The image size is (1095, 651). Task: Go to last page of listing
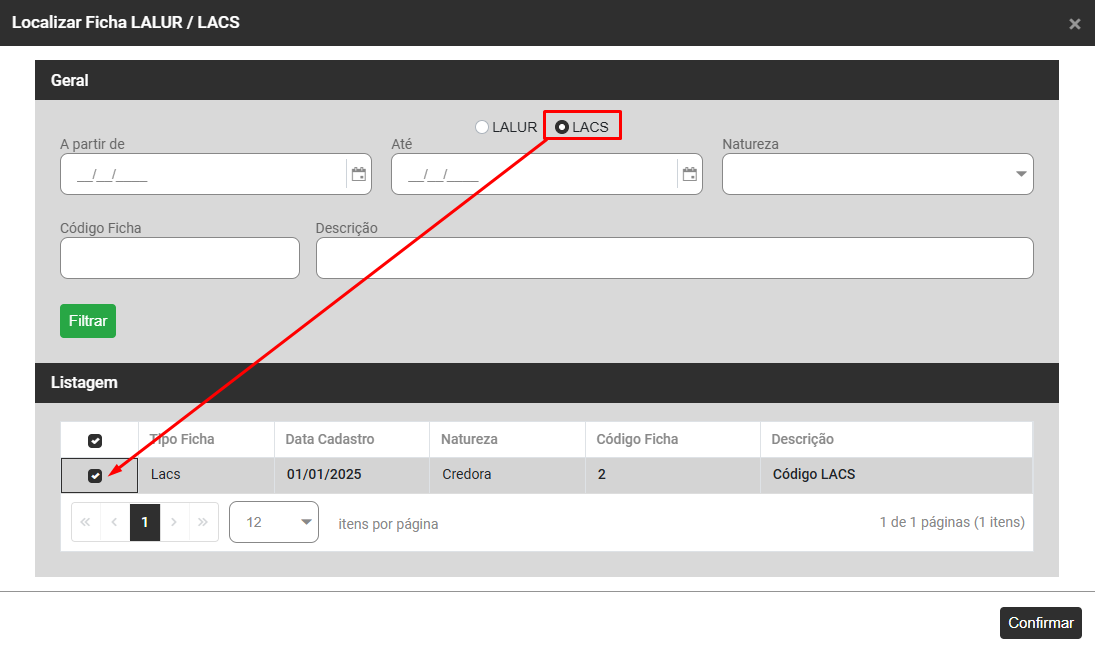click(x=203, y=522)
